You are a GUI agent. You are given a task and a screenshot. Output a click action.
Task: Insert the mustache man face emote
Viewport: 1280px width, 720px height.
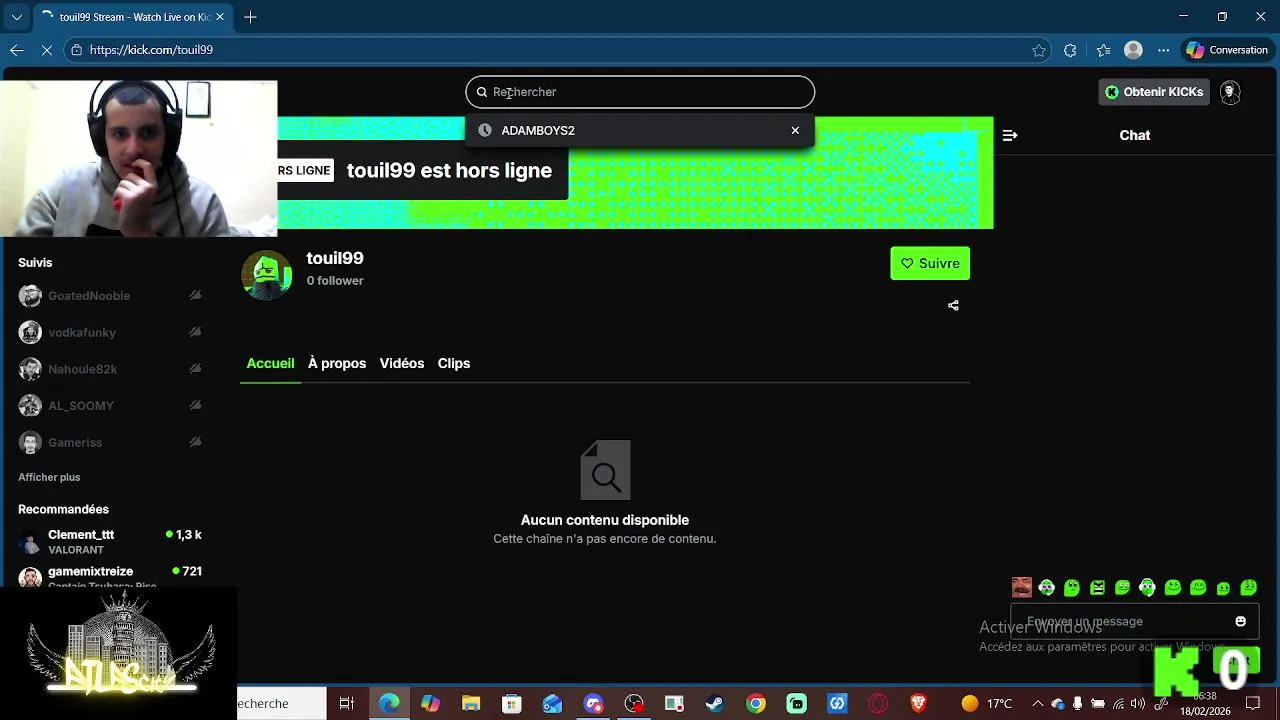[x=1021, y=588]
